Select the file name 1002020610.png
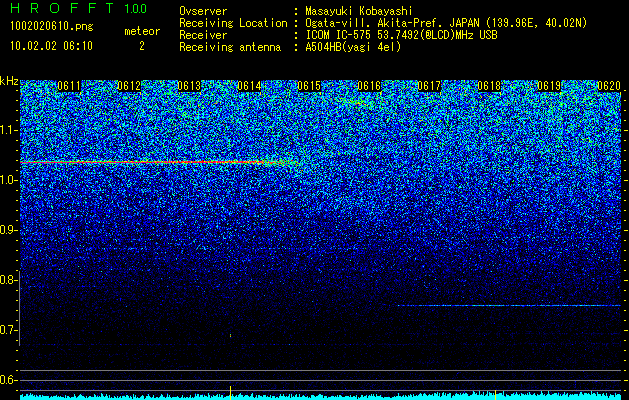 pos(52,27)
